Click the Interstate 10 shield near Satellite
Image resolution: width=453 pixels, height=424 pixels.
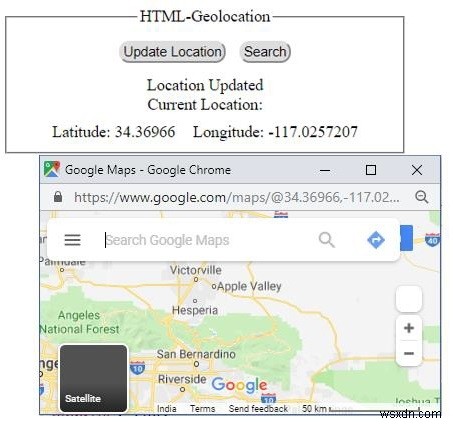[x=137, y=368]
